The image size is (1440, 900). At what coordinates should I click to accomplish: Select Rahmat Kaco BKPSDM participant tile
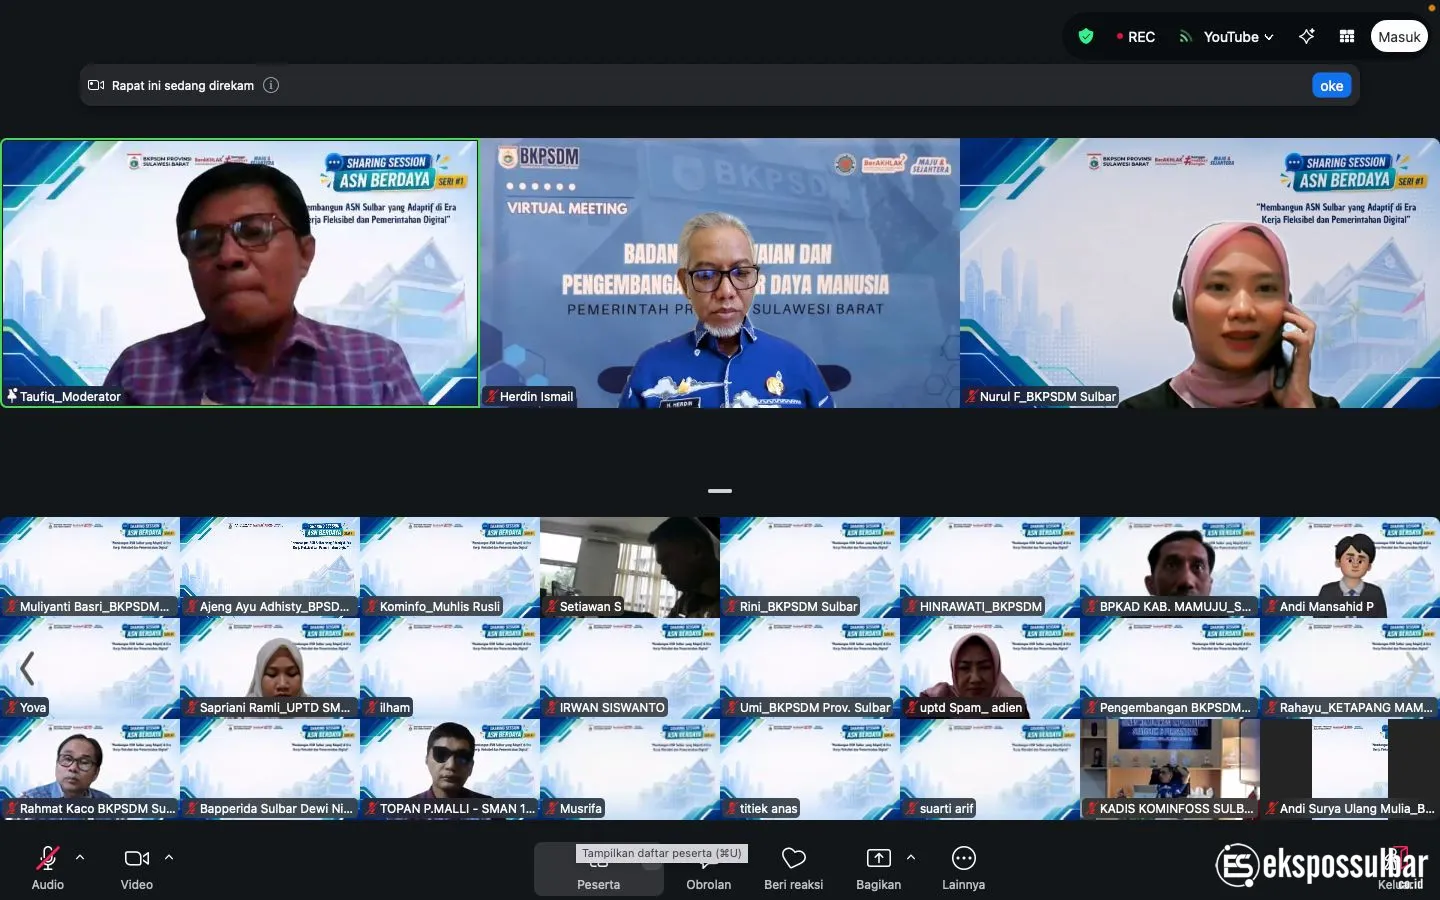[90, 769]
